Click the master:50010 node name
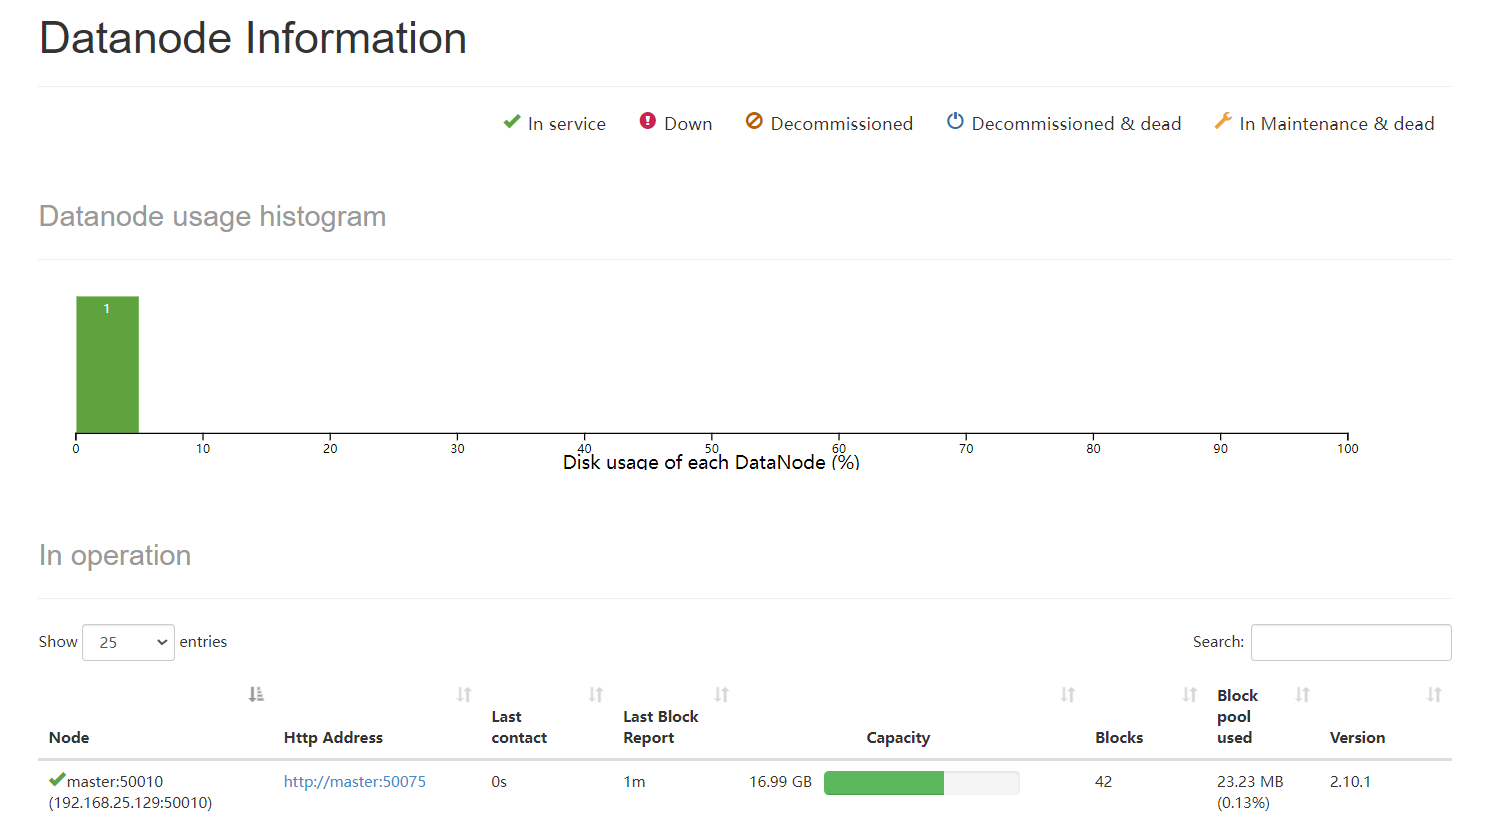 pyautogui.click(x=115, y=781)
